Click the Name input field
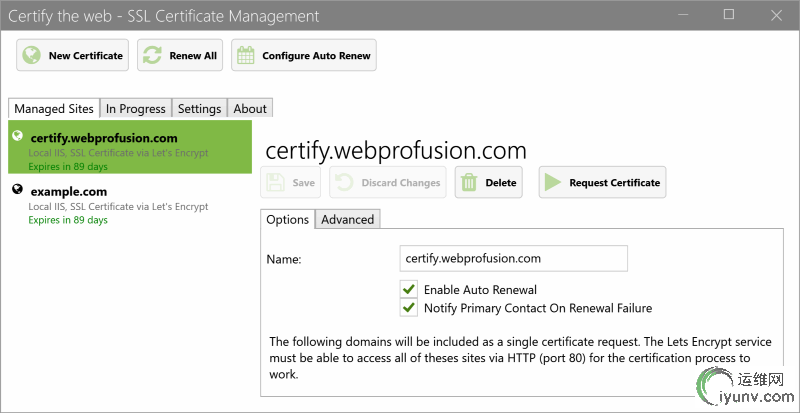This screenshot has width=800, height=413. point(513,258)
